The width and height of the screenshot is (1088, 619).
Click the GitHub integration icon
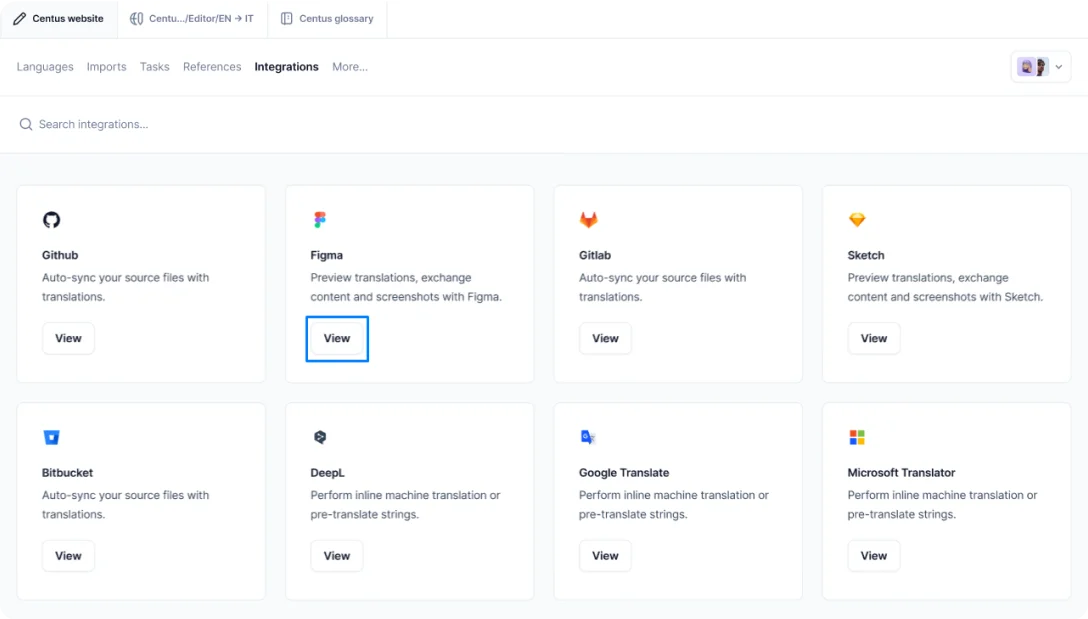pyautogui.click(x=51, y=219)
